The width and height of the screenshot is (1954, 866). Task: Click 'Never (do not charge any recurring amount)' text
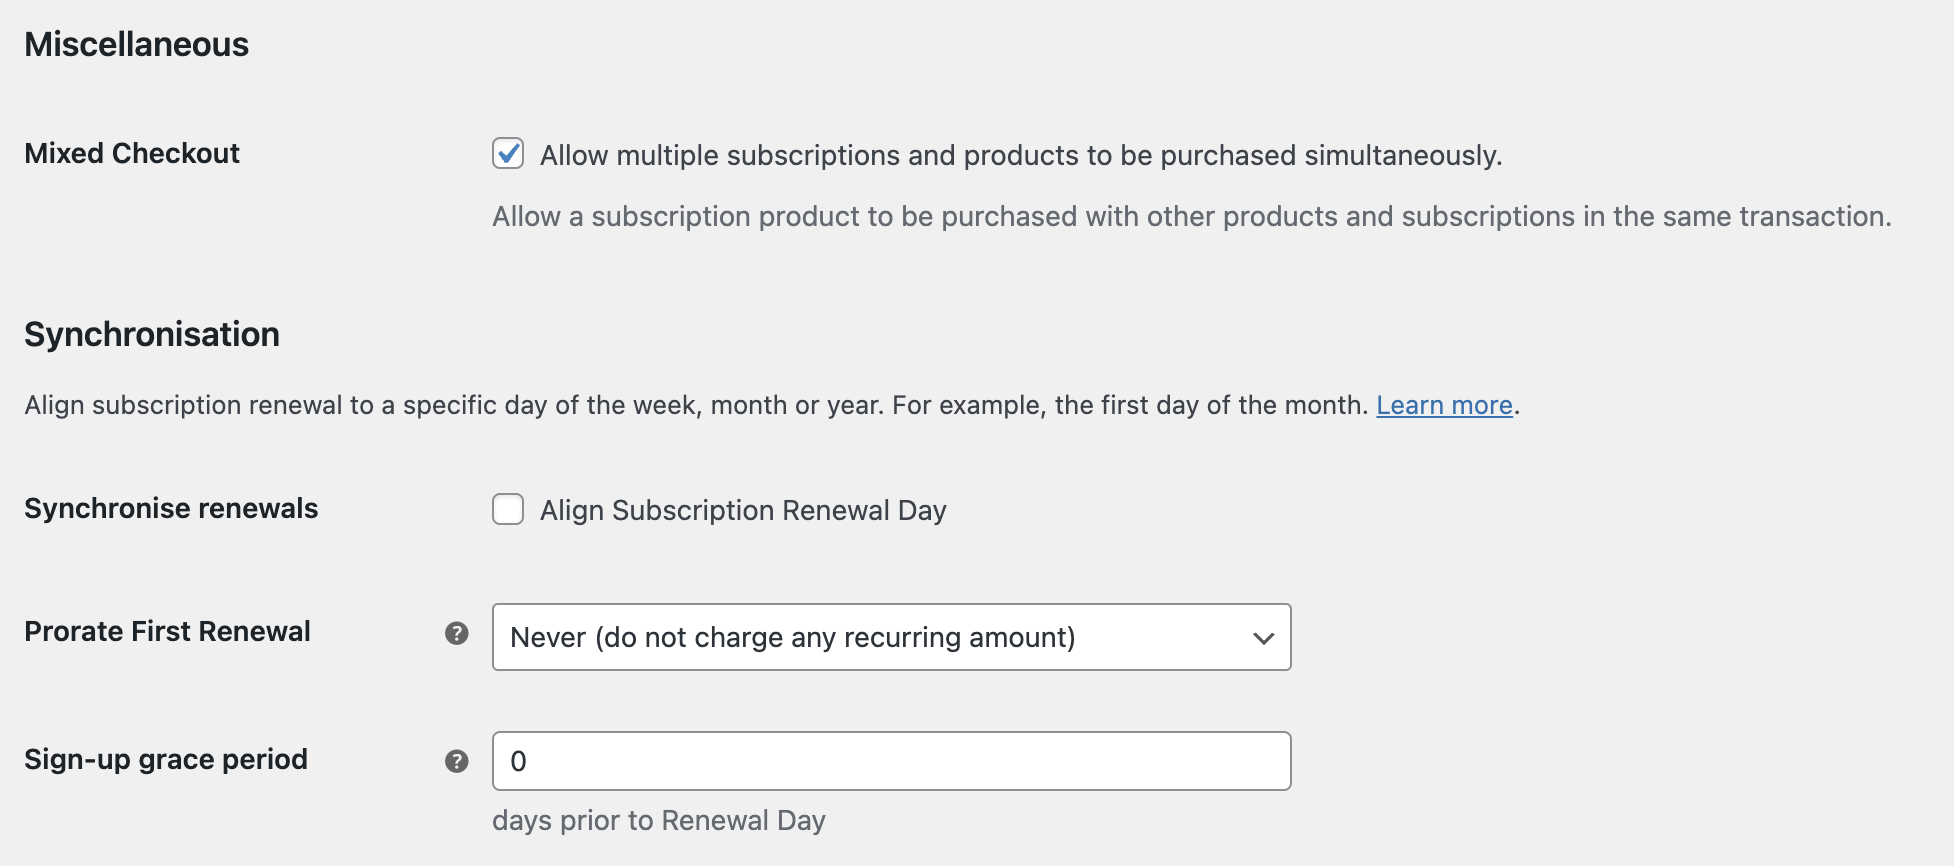point(792,638)
